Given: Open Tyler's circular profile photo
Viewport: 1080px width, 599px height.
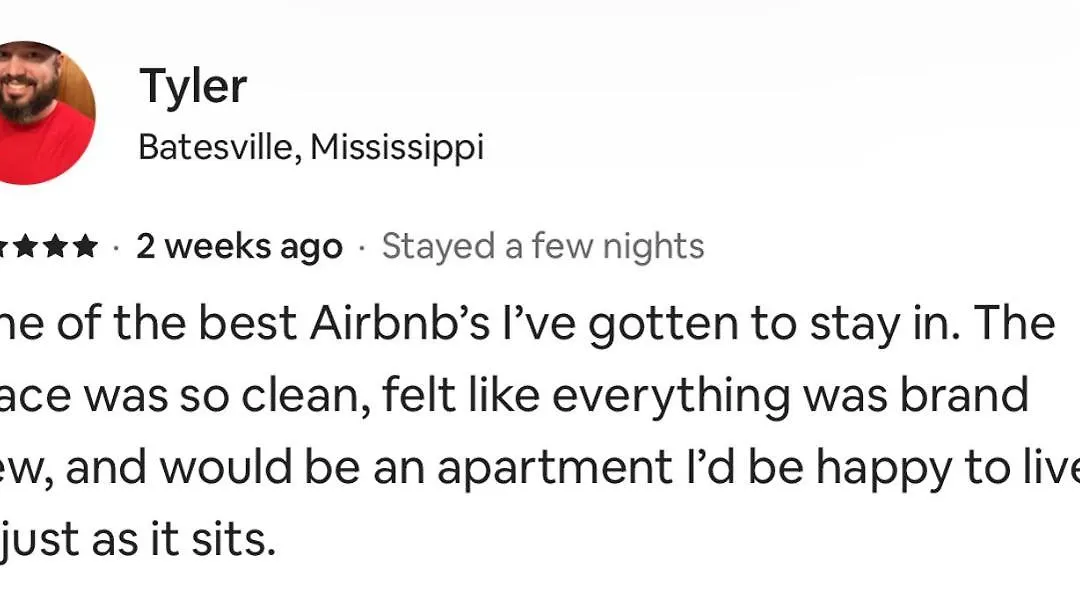Looking at the screenshot, I should [43, 113].
